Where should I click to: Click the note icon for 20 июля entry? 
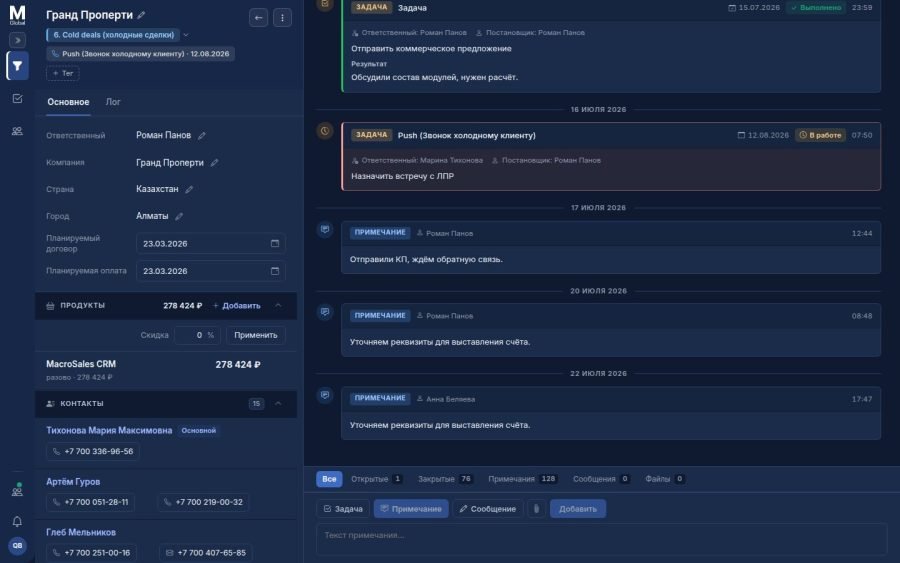[x=325, y=312]
